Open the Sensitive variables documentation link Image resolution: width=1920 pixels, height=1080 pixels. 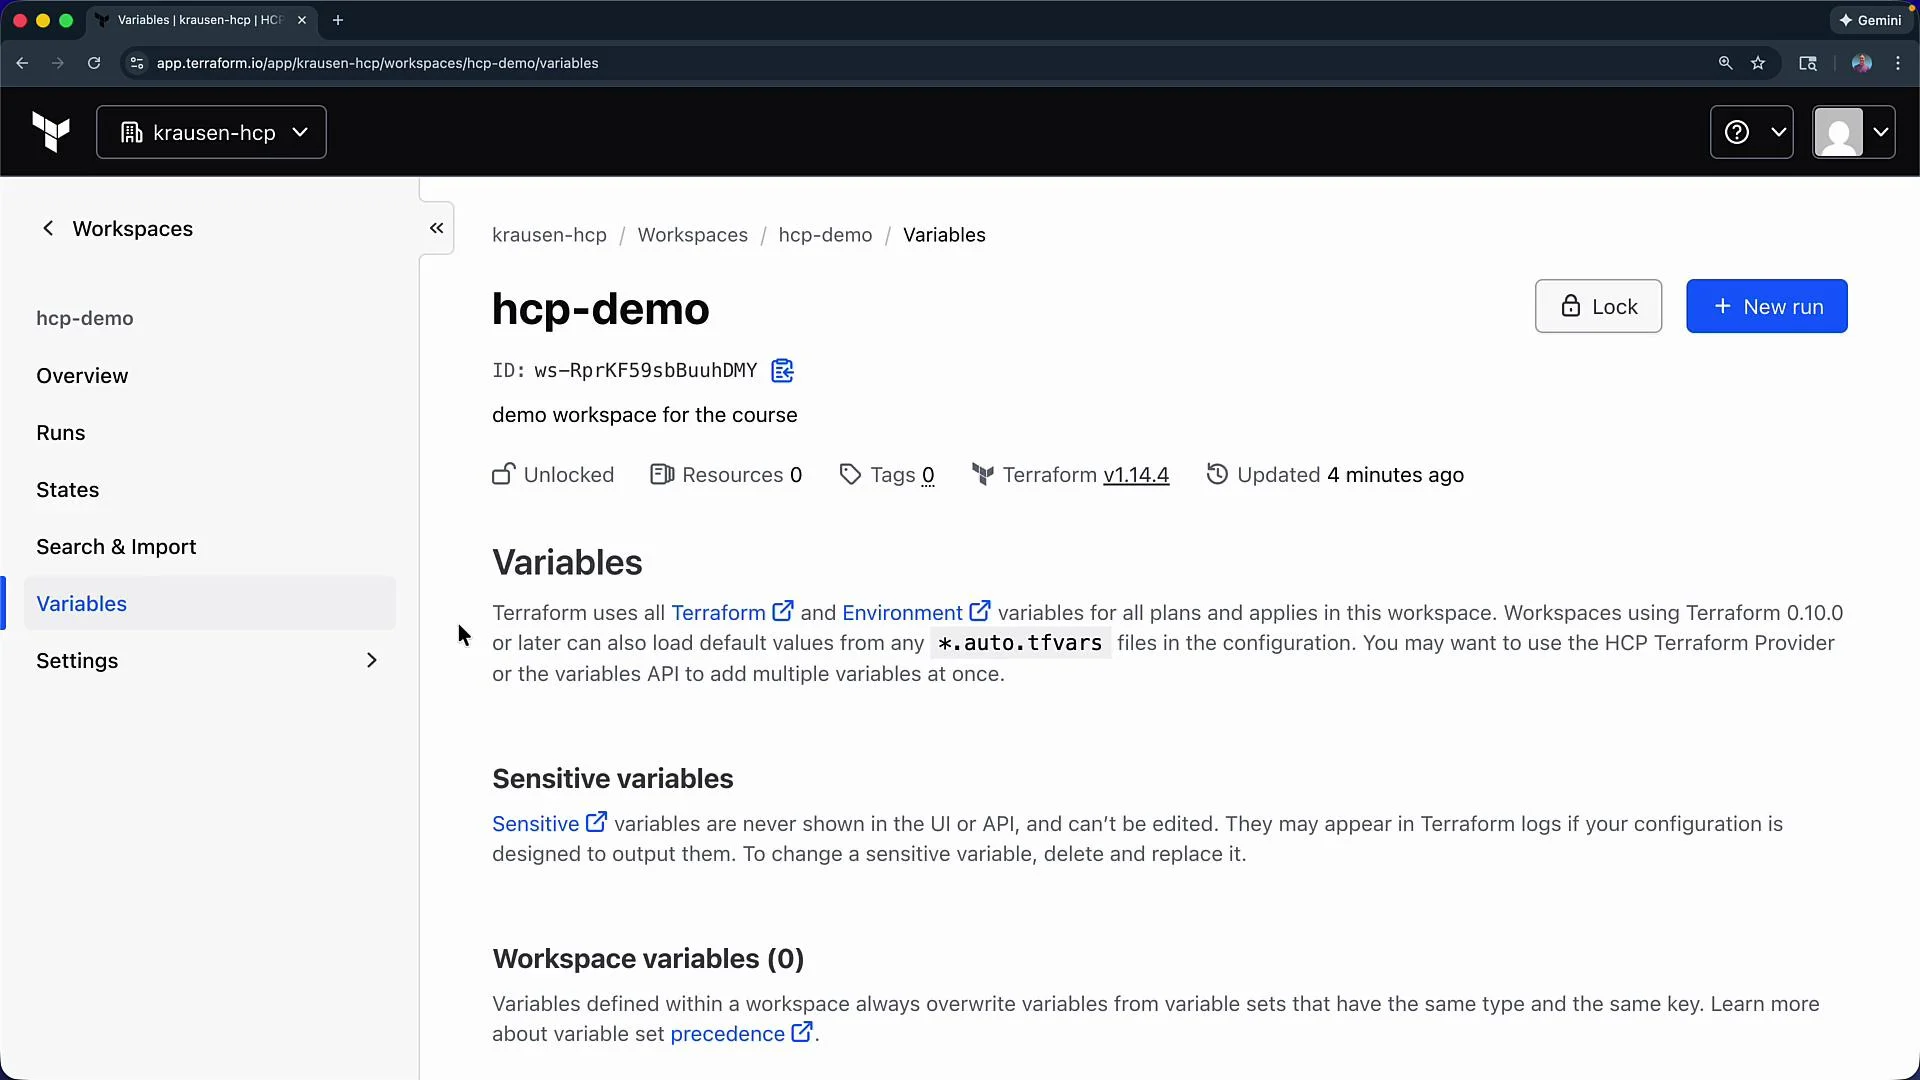[x=549, y=824]
